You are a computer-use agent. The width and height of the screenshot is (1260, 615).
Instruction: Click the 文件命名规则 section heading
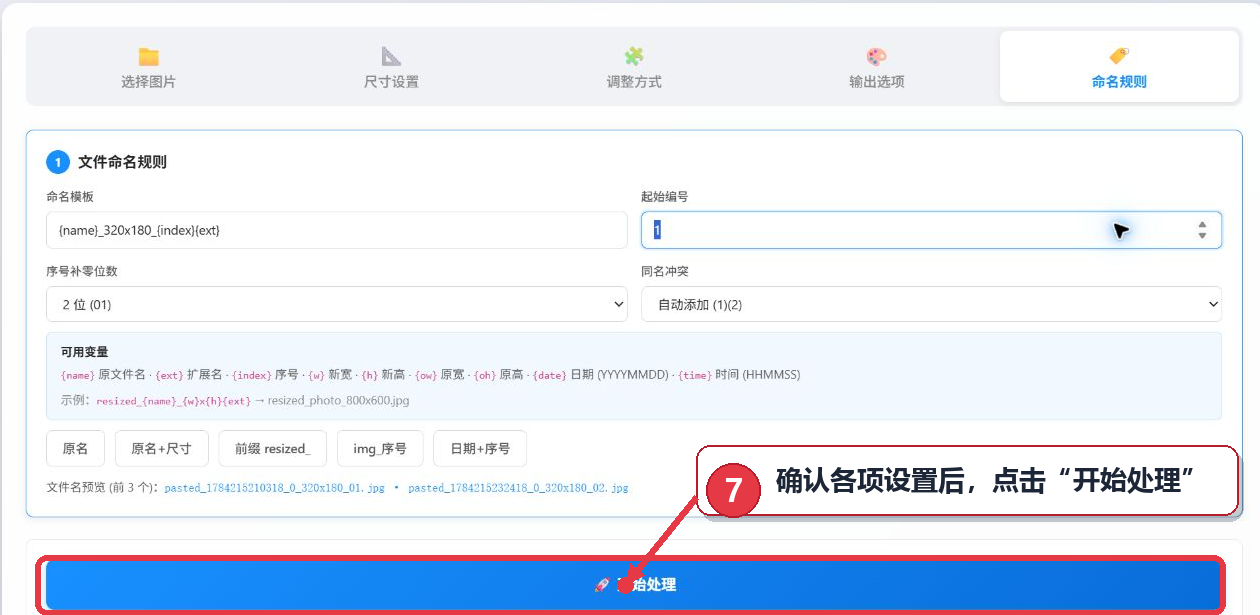(122, 162)
